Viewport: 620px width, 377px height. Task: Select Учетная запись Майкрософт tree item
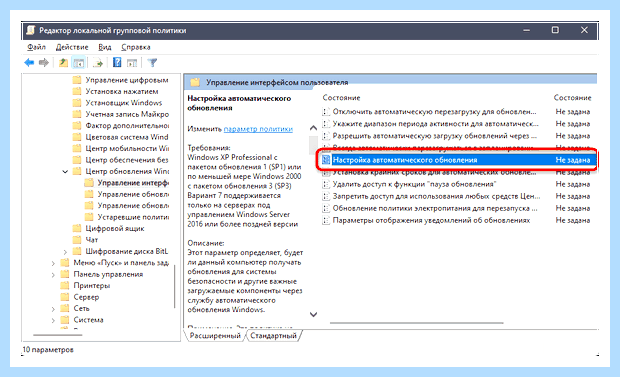[127, 114]
